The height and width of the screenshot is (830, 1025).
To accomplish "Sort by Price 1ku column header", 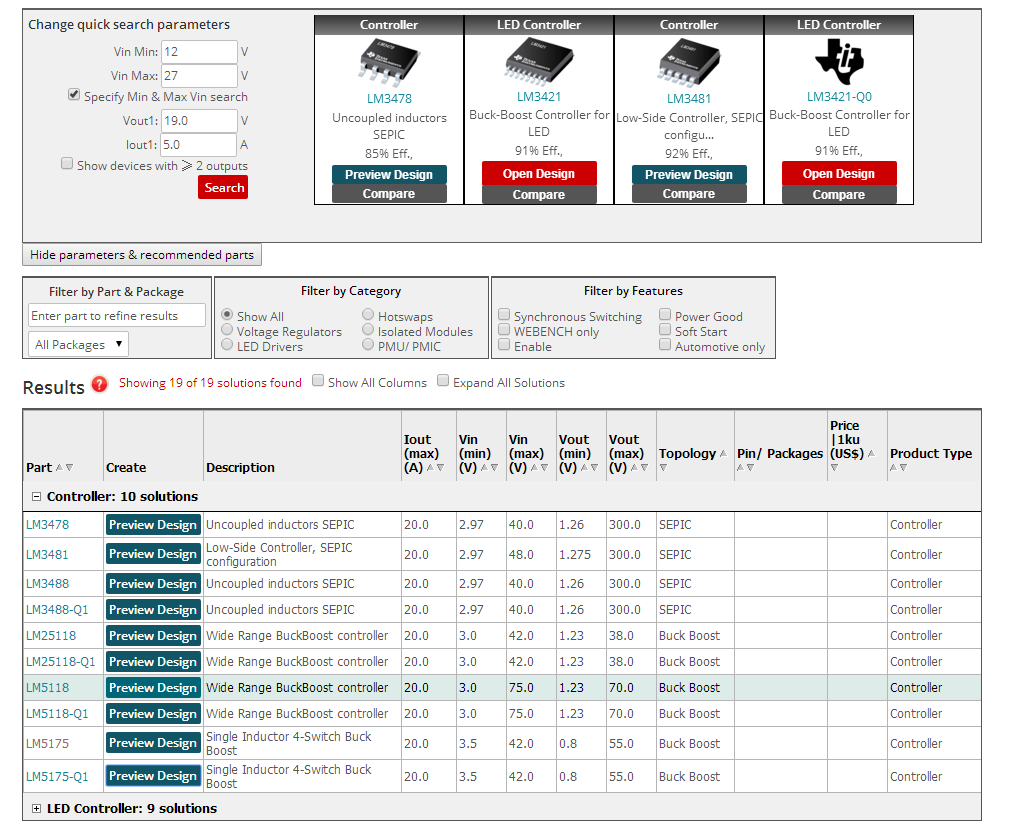I will pos(847,440).
